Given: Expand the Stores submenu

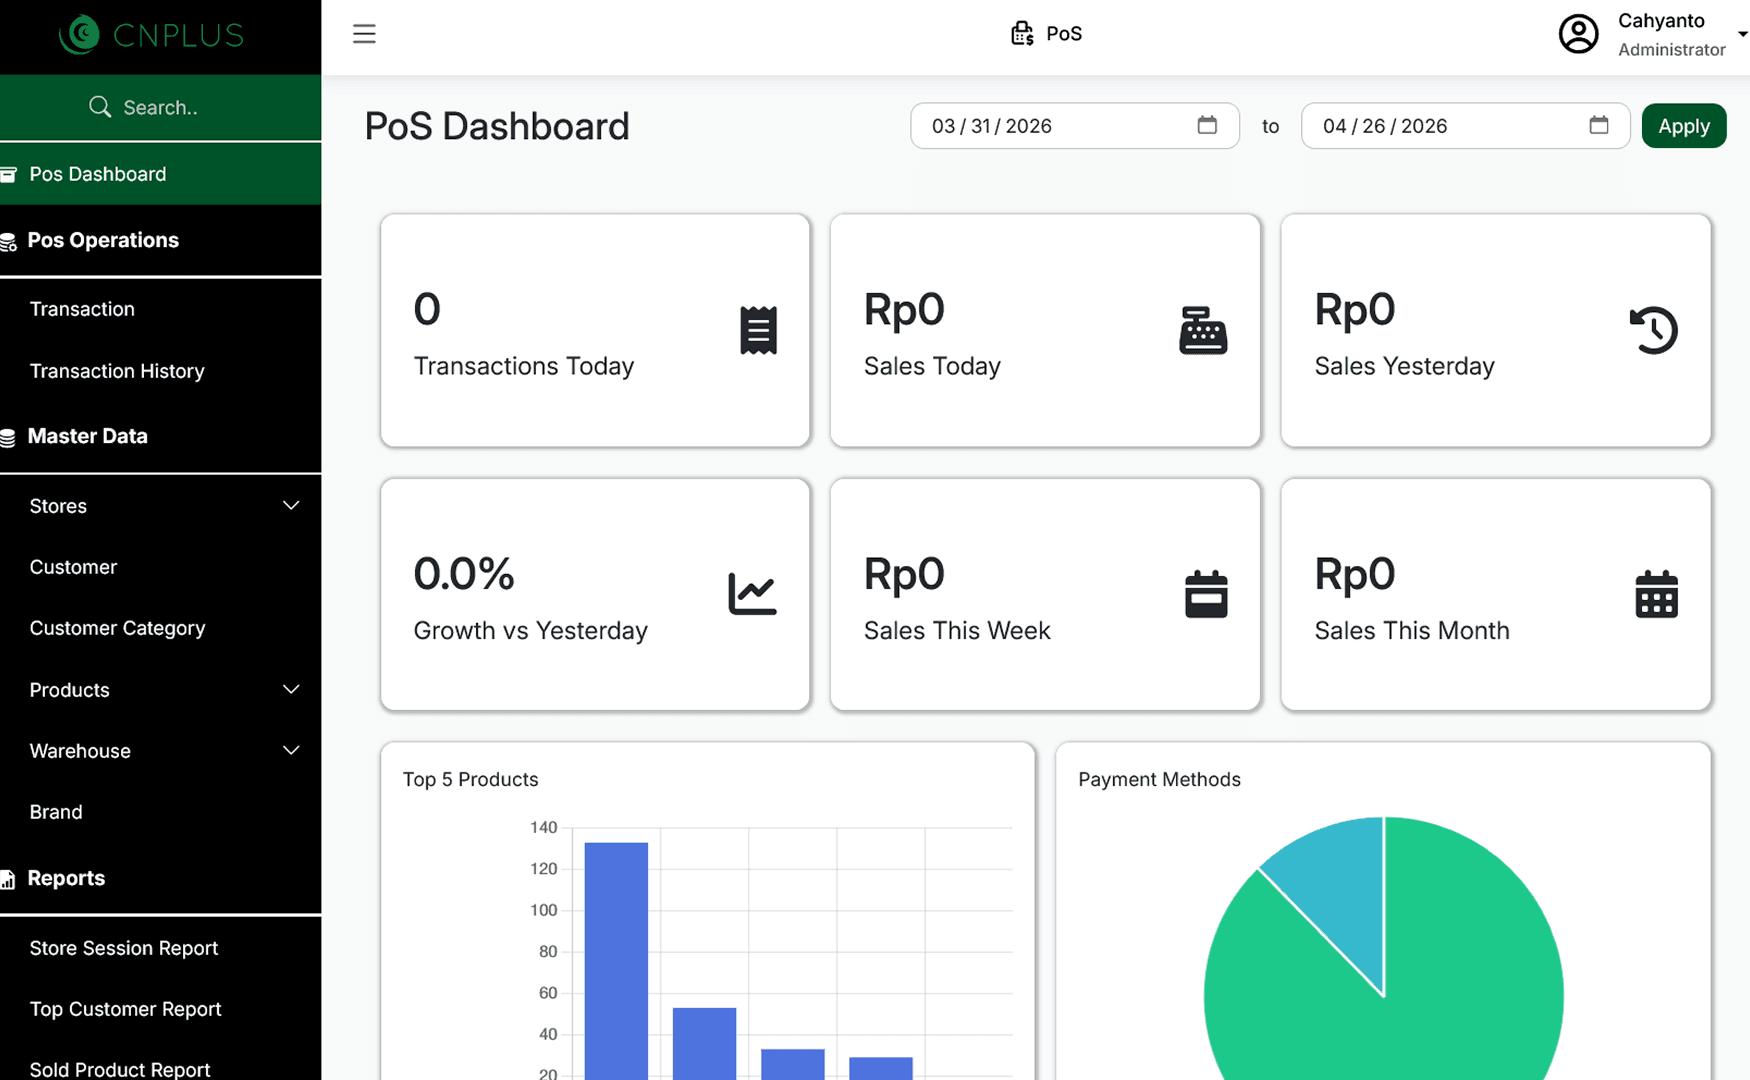Looking at the screenshot, I should click(160, 506).
